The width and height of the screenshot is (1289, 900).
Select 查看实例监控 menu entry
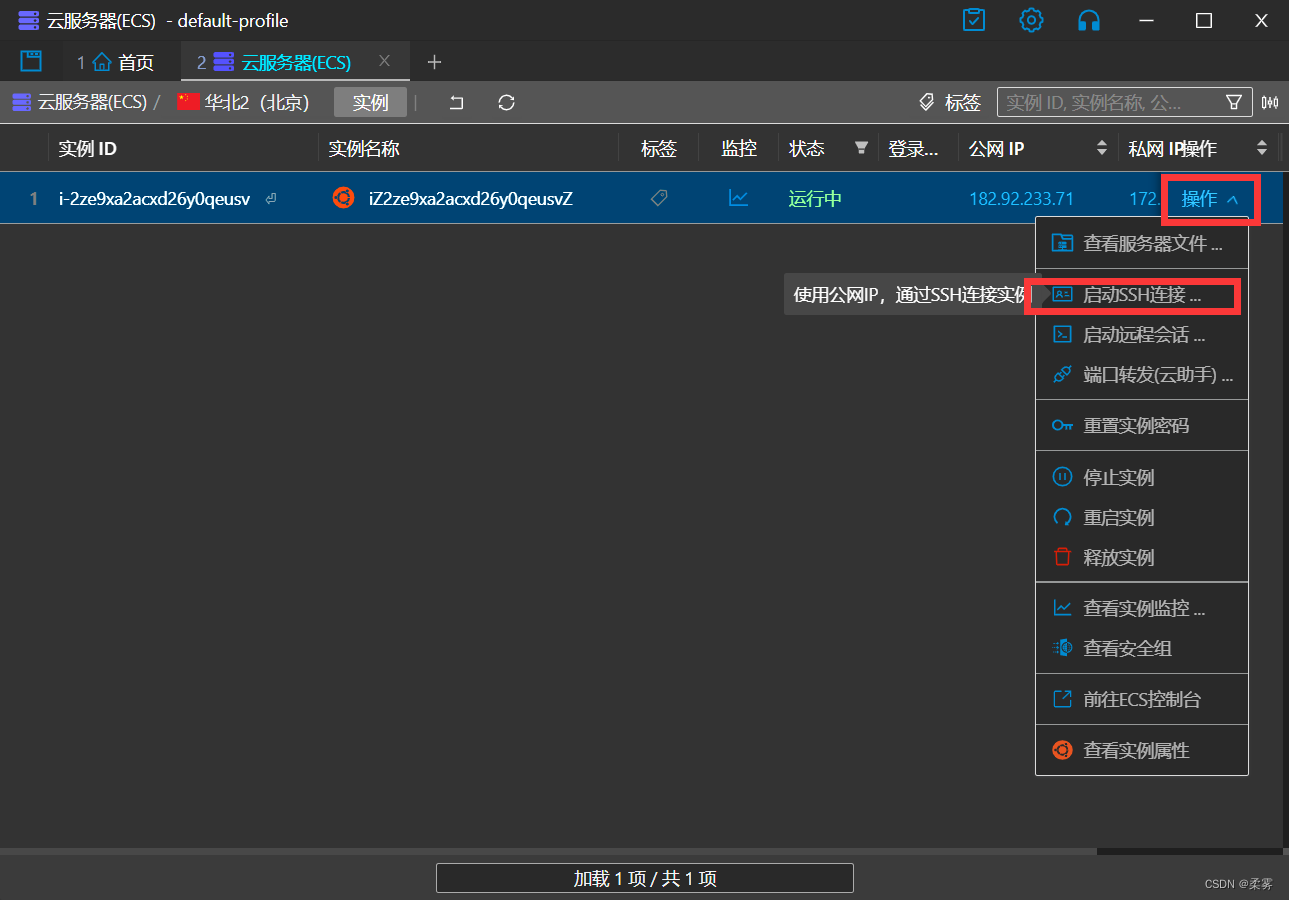pyautogui.click(x=1142, y=608)
